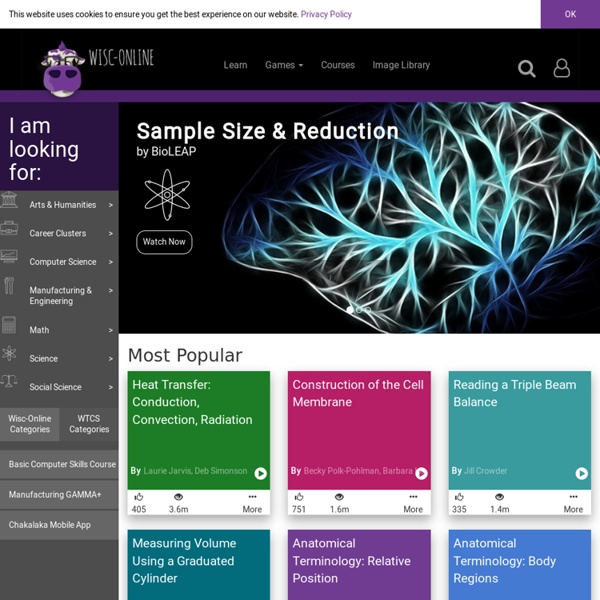
Task: Click the Career Clusters briefcase icon
Action: (x=9, y=228)
